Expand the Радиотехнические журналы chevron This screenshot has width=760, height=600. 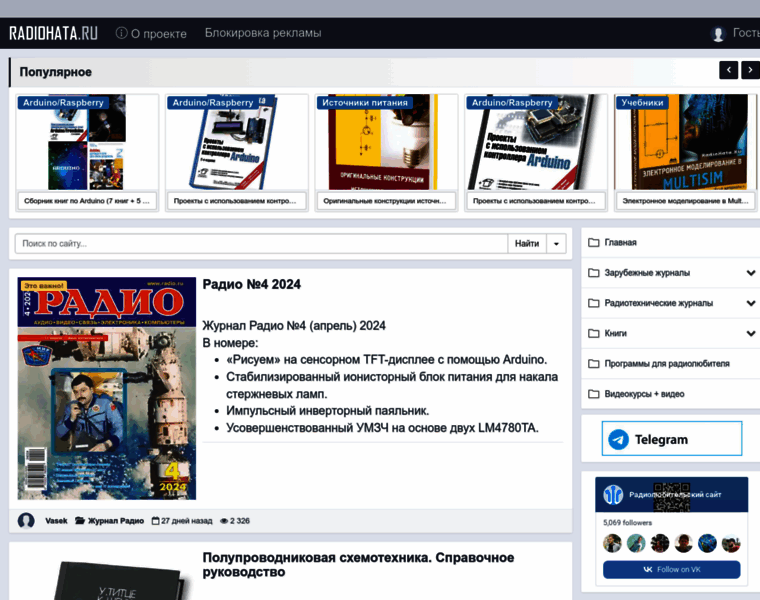[751, 303]
